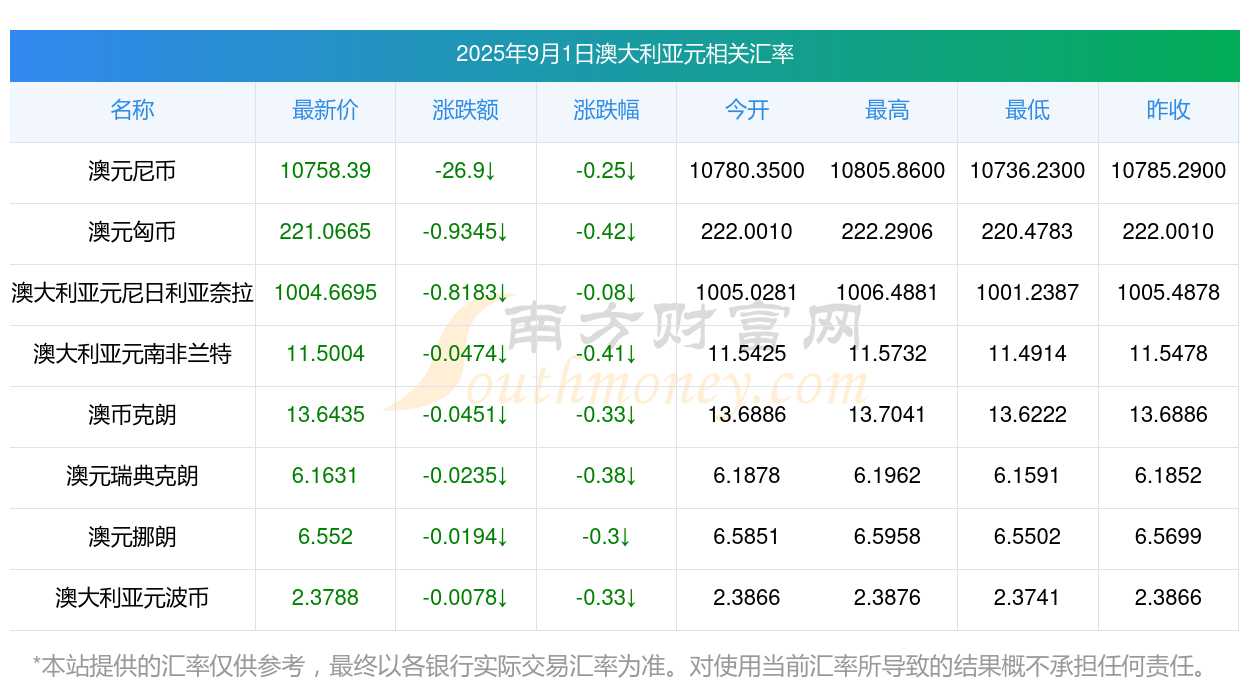
Task: Click change percent -0.25↓
Action: 606,171
